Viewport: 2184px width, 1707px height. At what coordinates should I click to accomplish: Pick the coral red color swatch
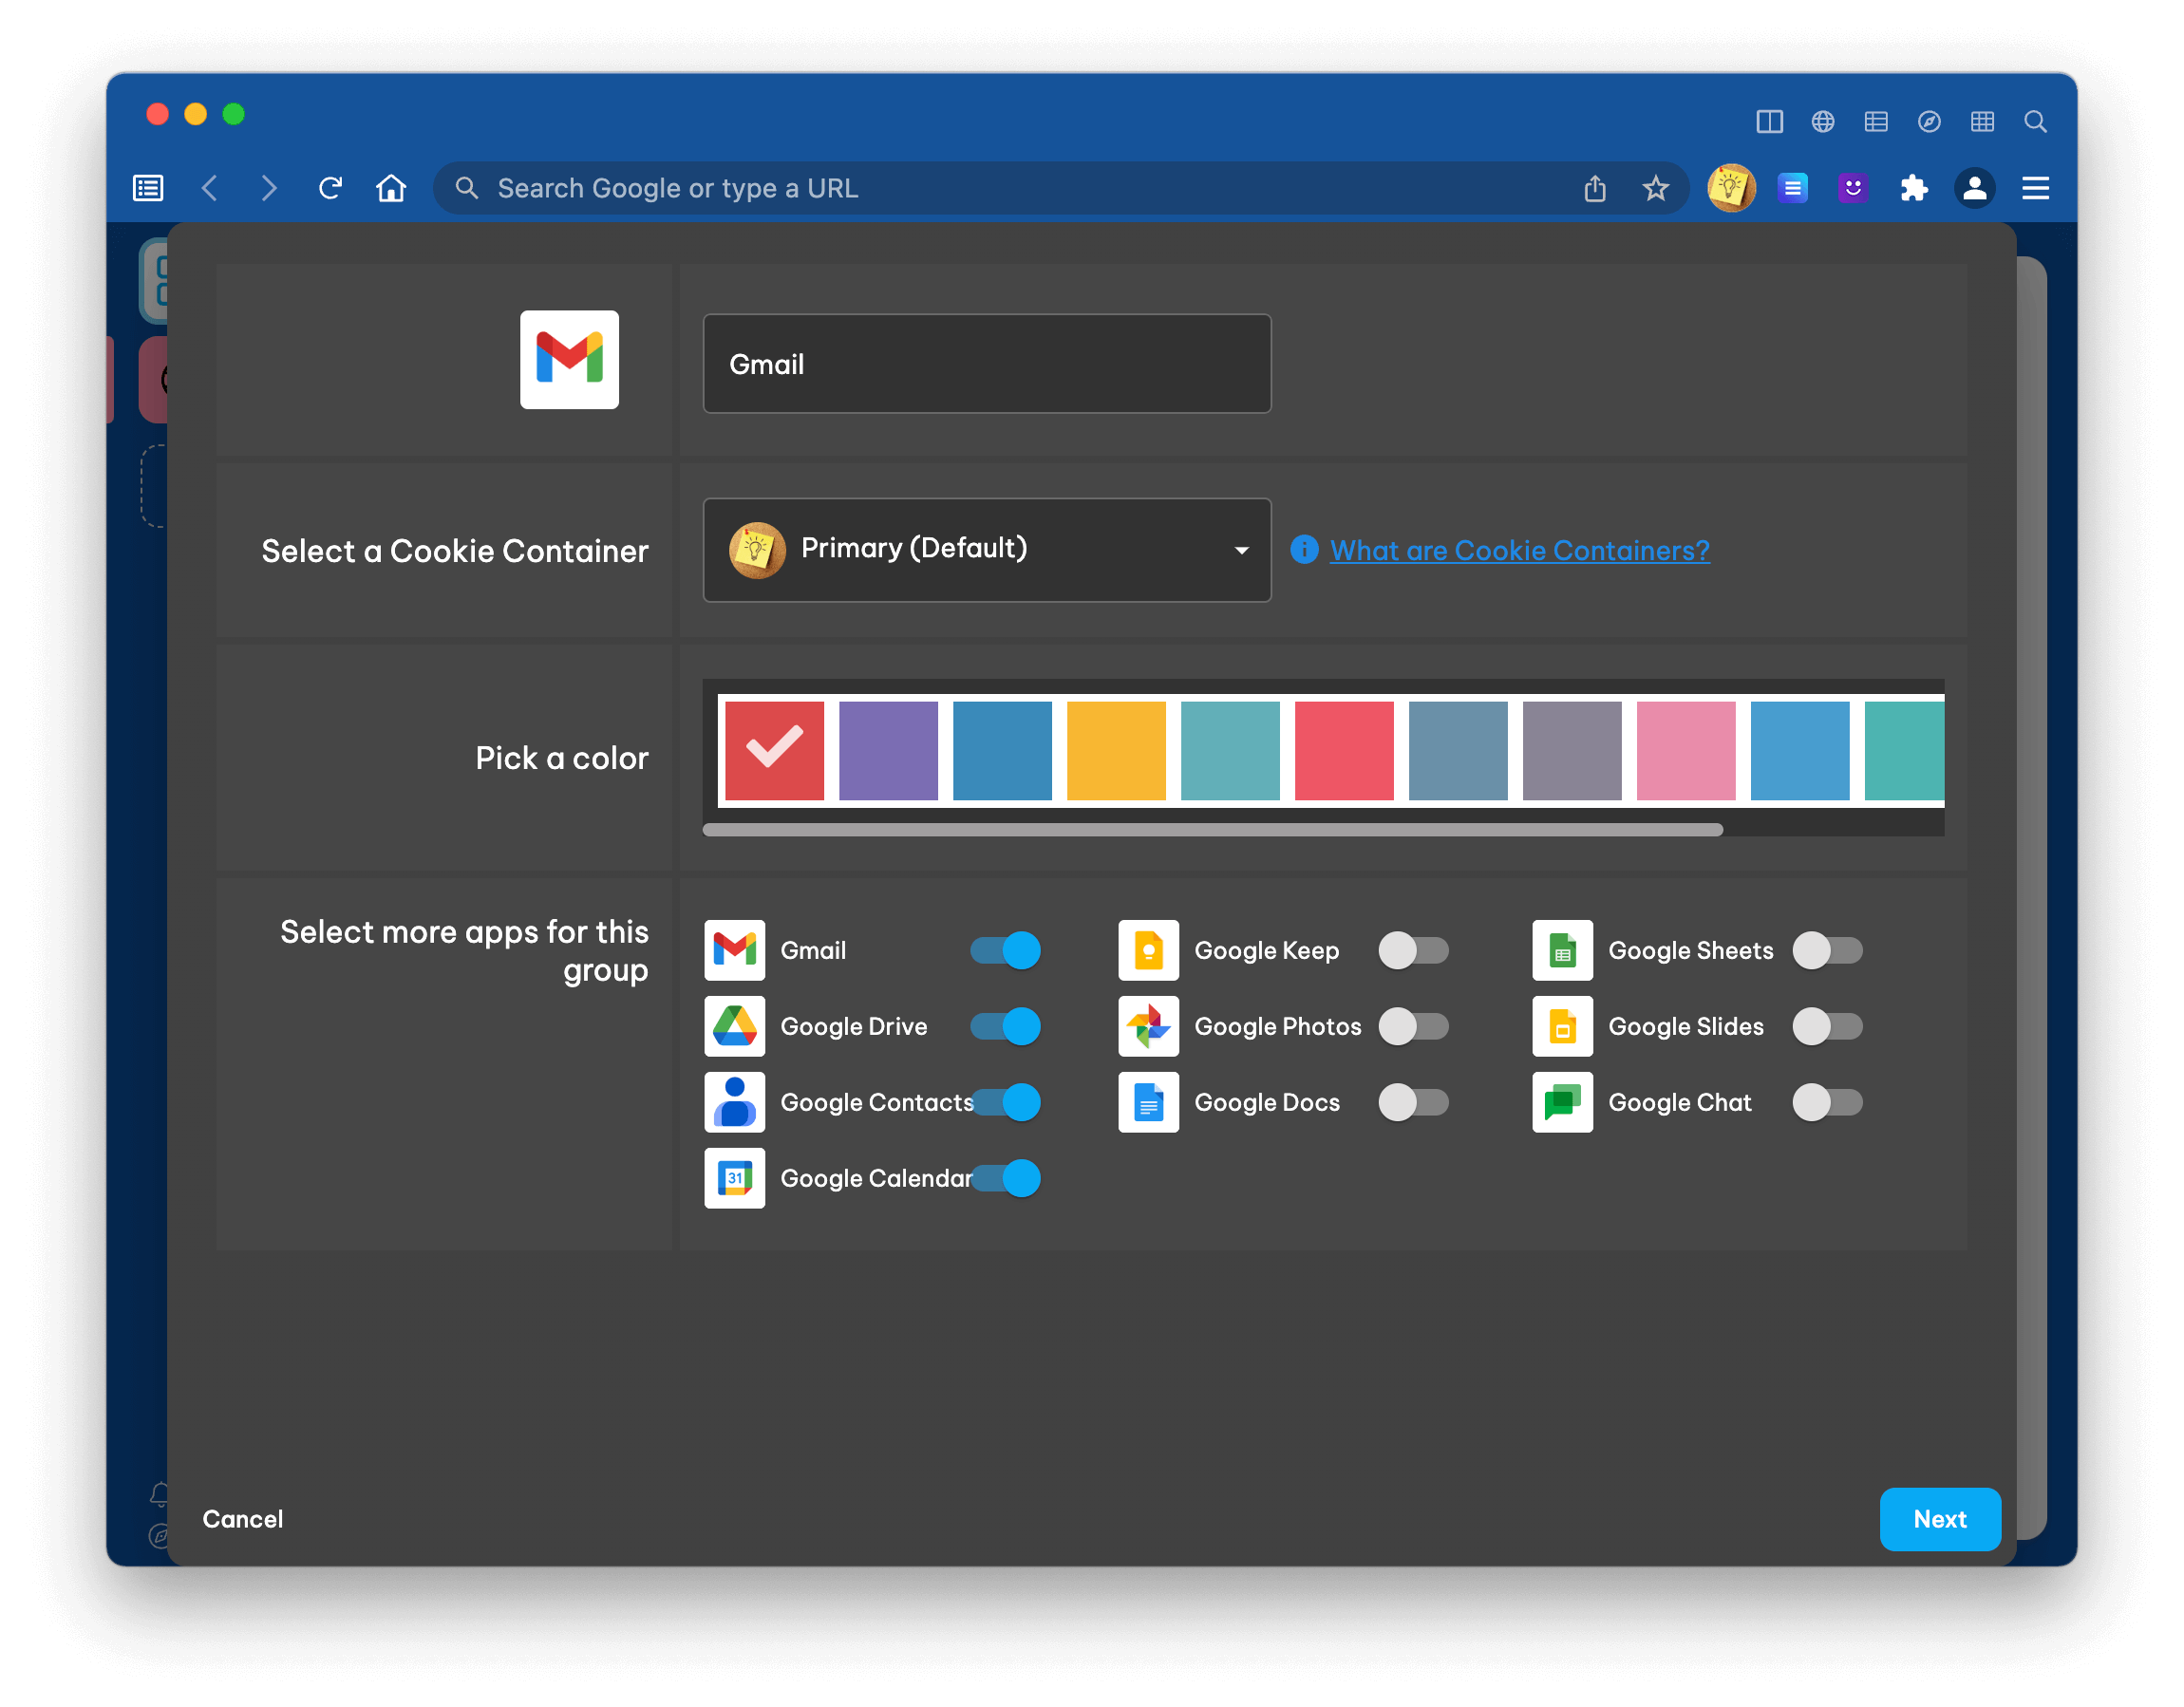1344,750
